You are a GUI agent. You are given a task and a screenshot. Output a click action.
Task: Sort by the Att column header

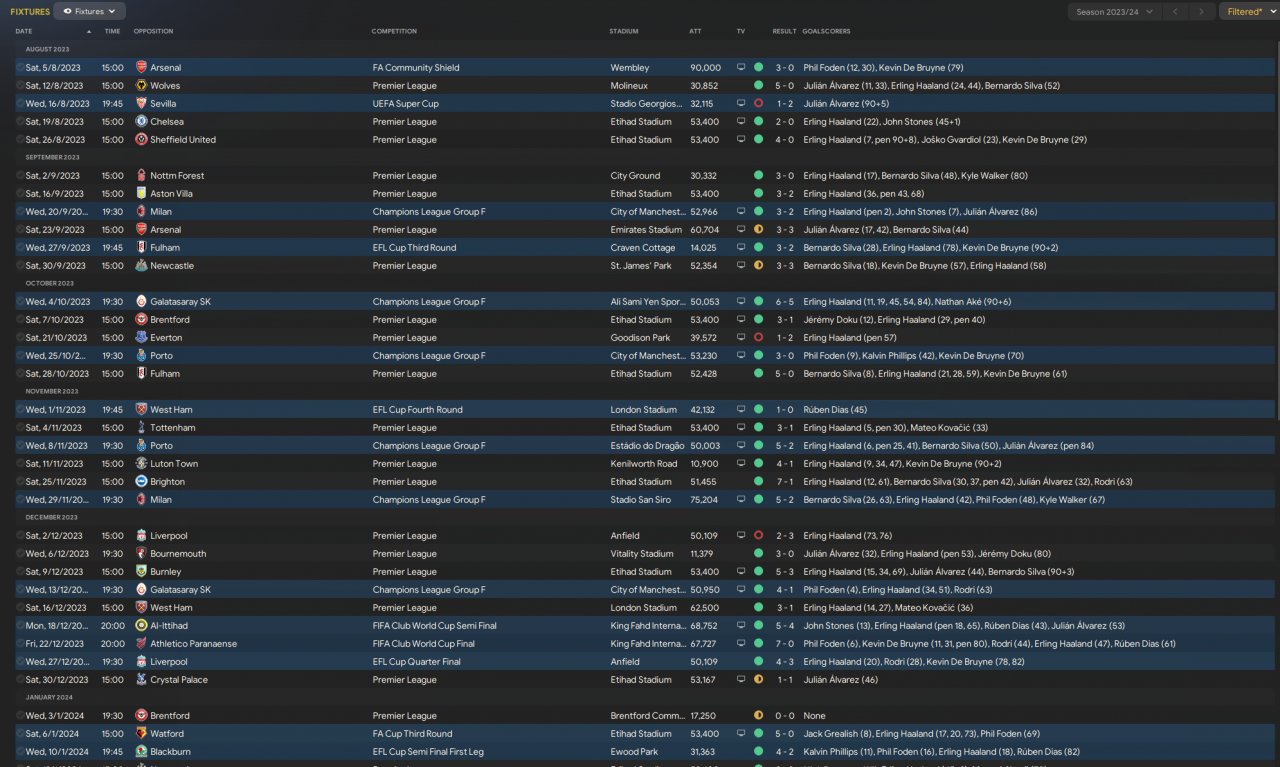click(695, 31)
